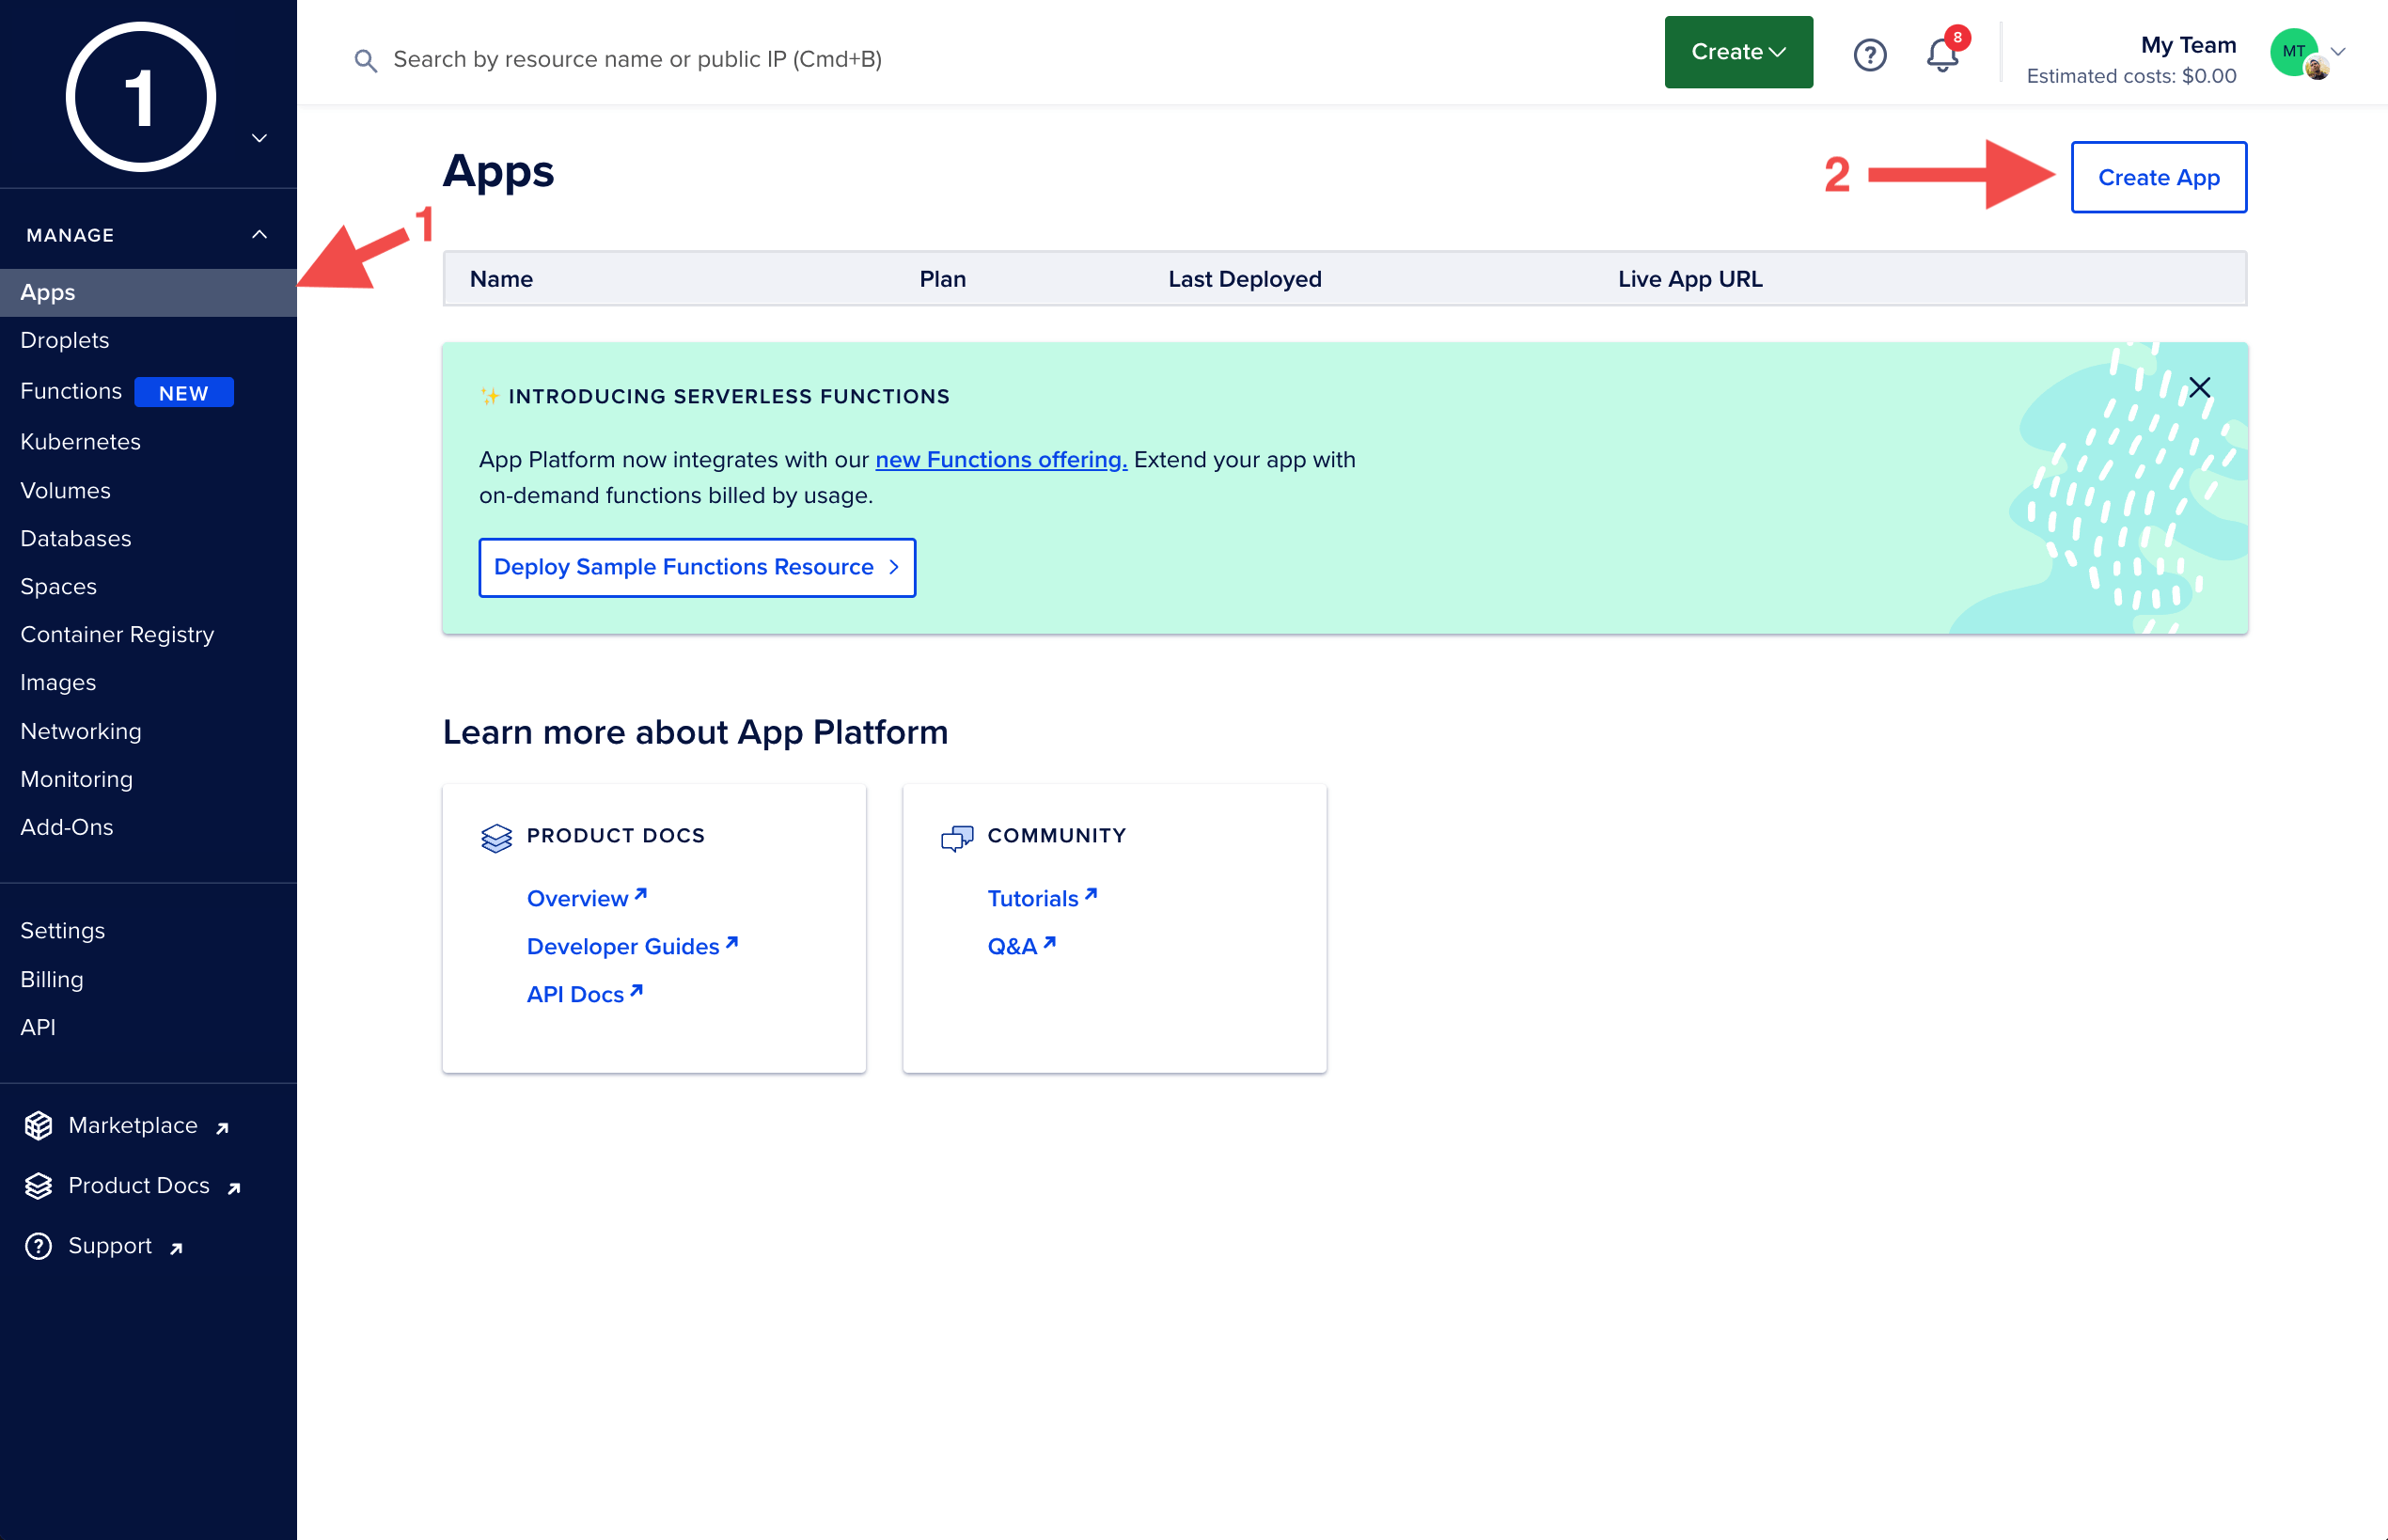
Task: Open Container Registry in the sidebar
Action: [x=117, y=634]
